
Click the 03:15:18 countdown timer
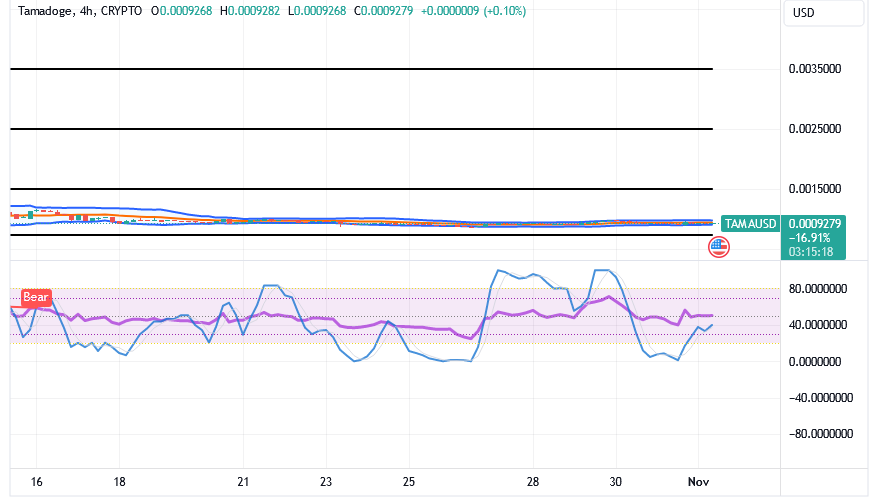(811, 252)
